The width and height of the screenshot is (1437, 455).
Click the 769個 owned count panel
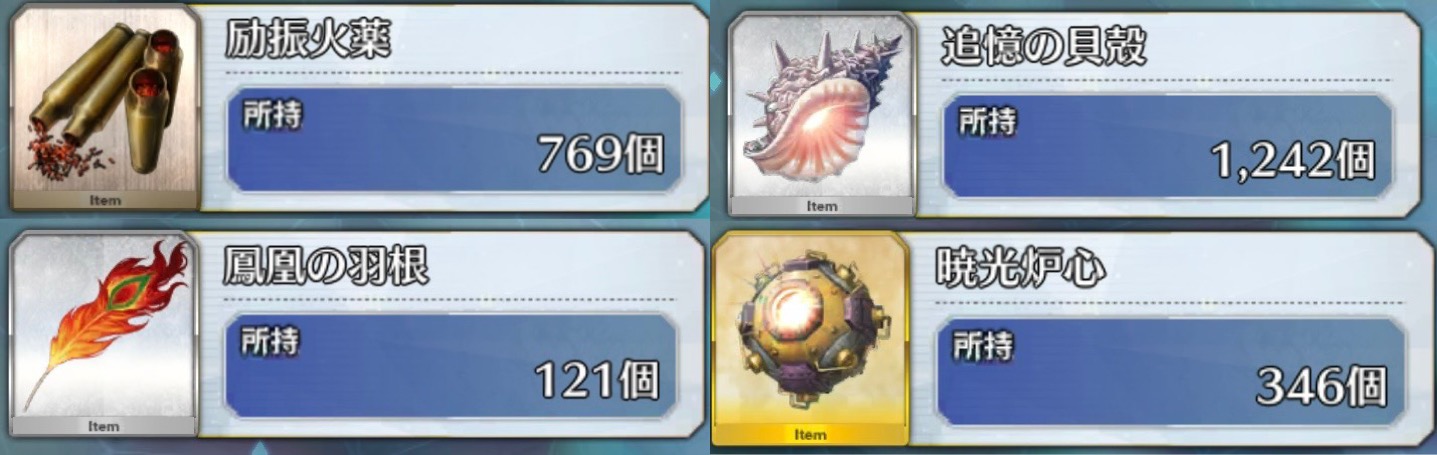click(454, 139)
